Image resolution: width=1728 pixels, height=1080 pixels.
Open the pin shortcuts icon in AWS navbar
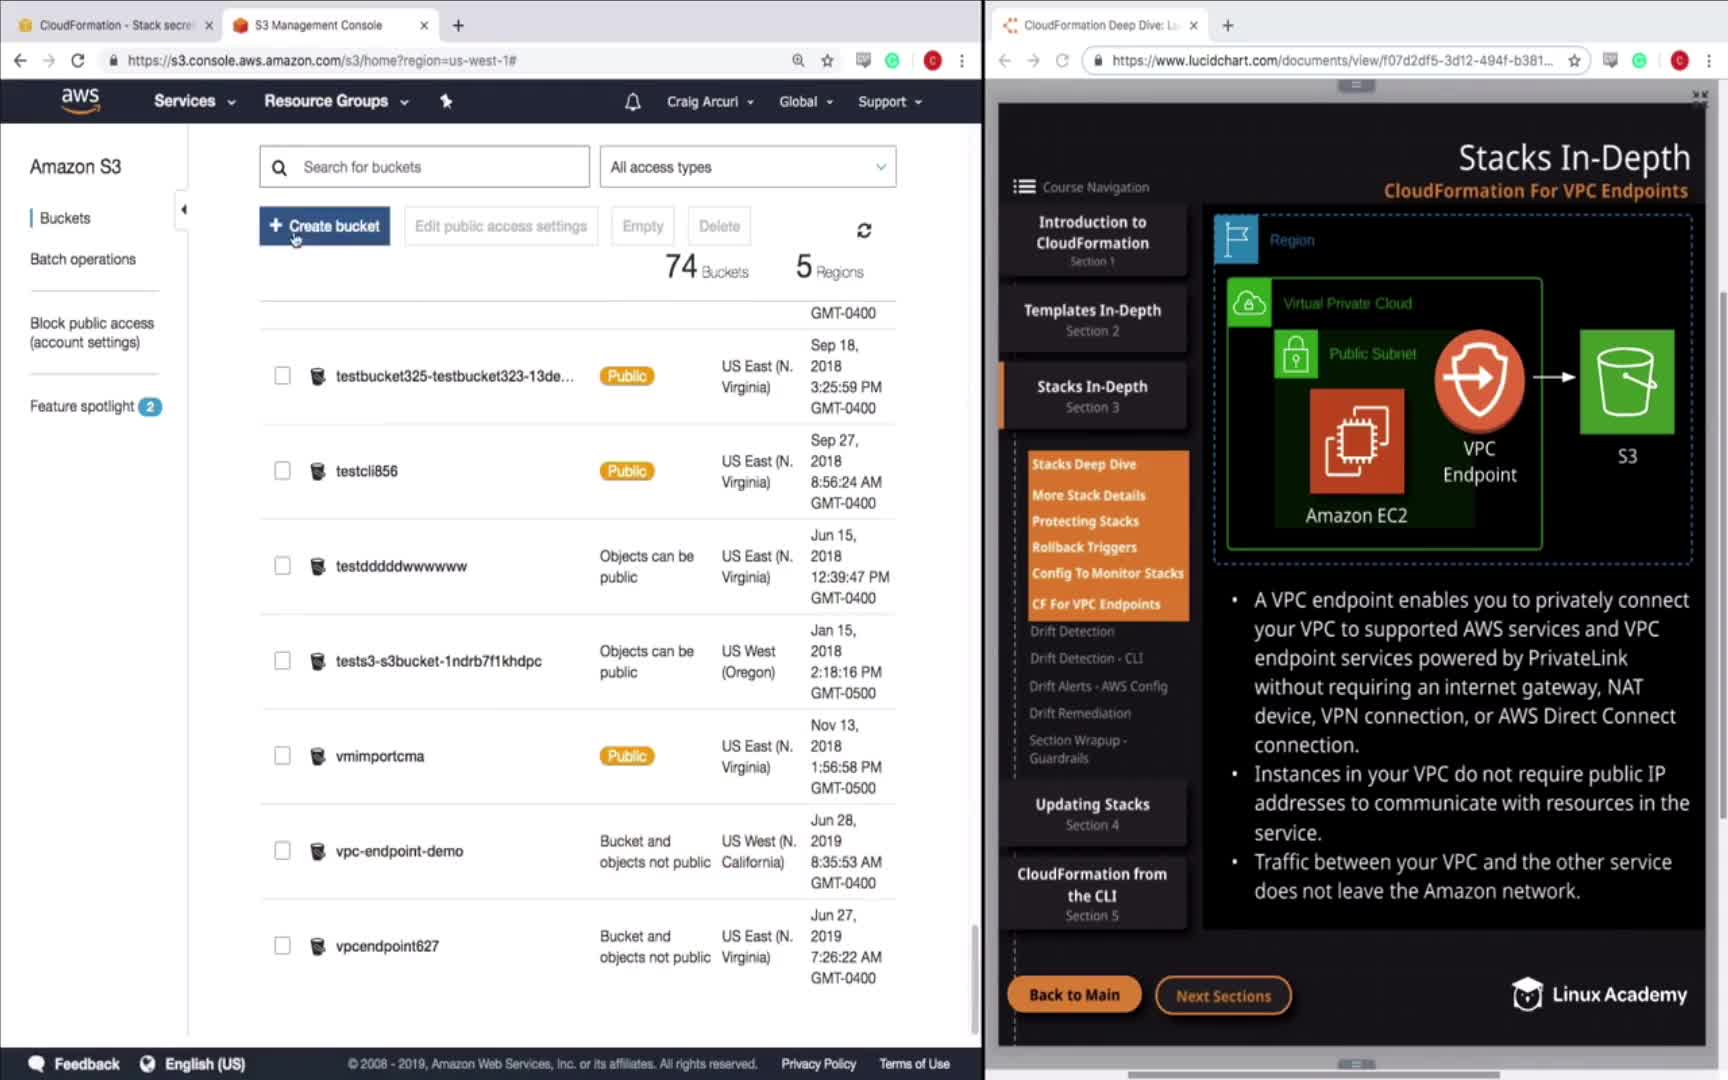pos(446,101)
